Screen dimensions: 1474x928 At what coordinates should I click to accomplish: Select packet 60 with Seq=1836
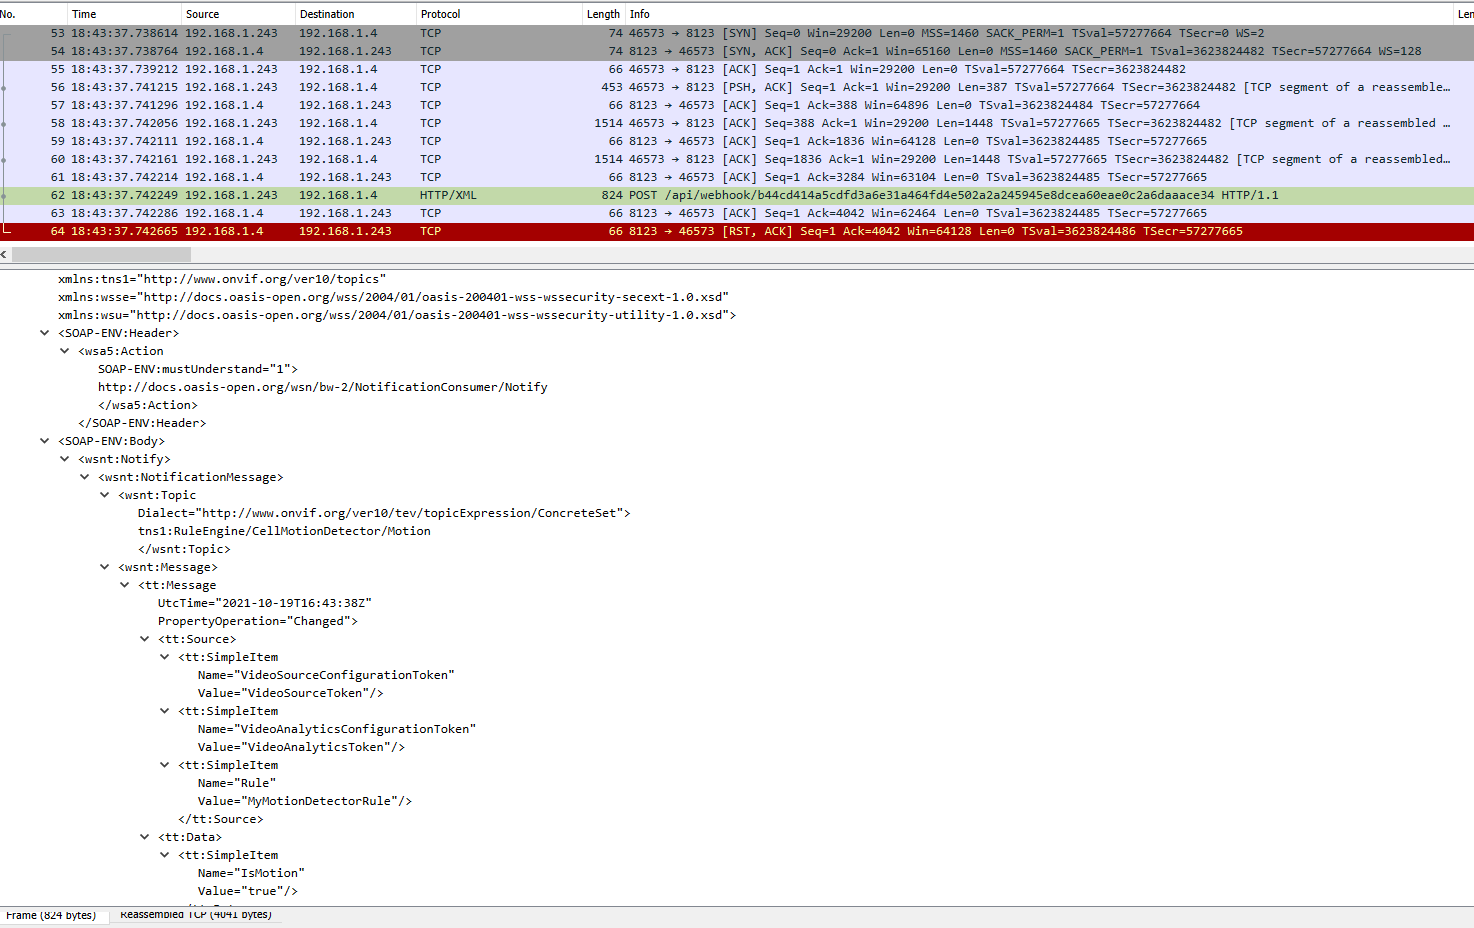[737, 159]
